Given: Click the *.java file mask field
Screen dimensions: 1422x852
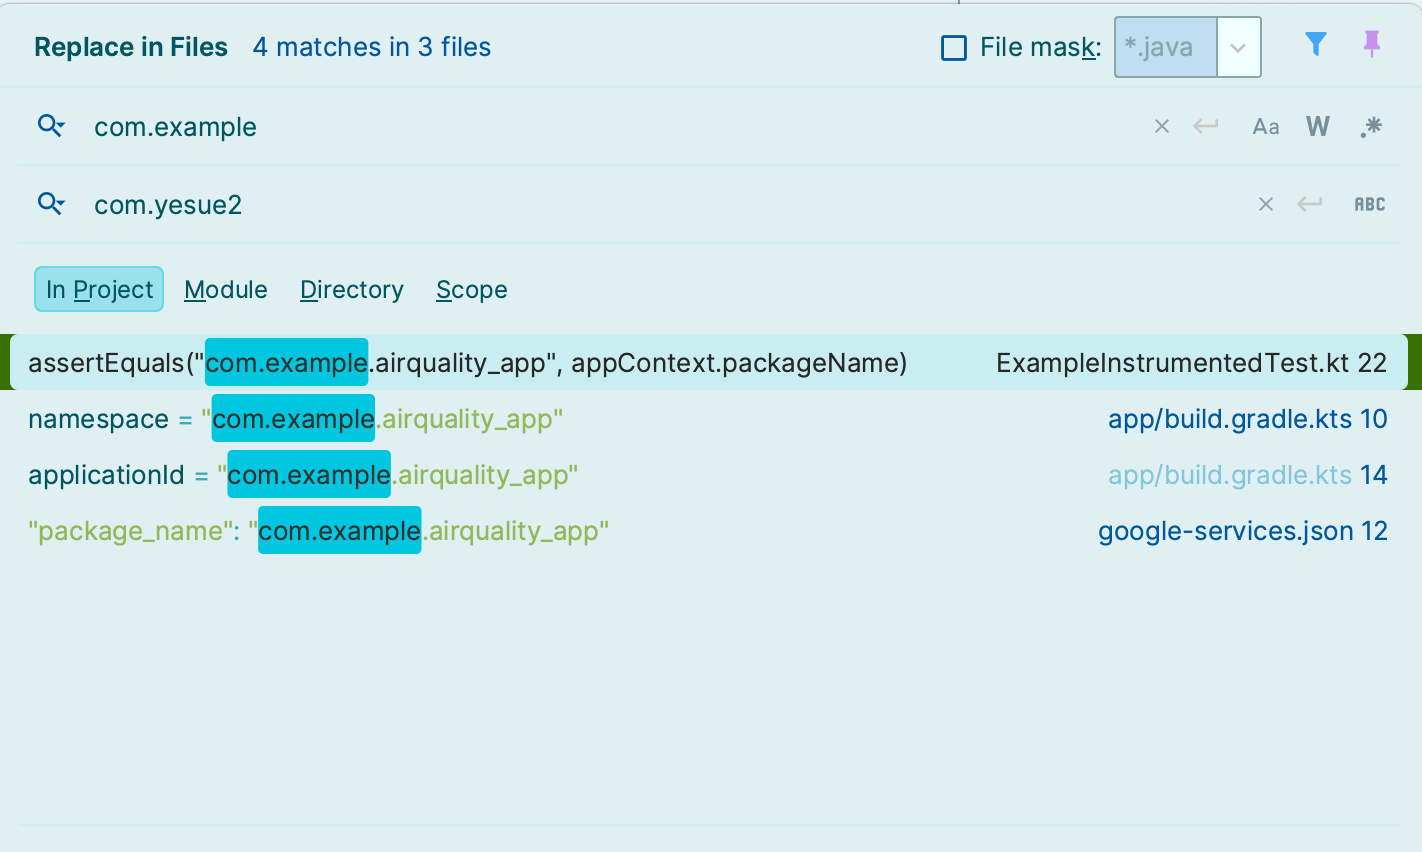Looking at the screenshot, I should 1167,47.
